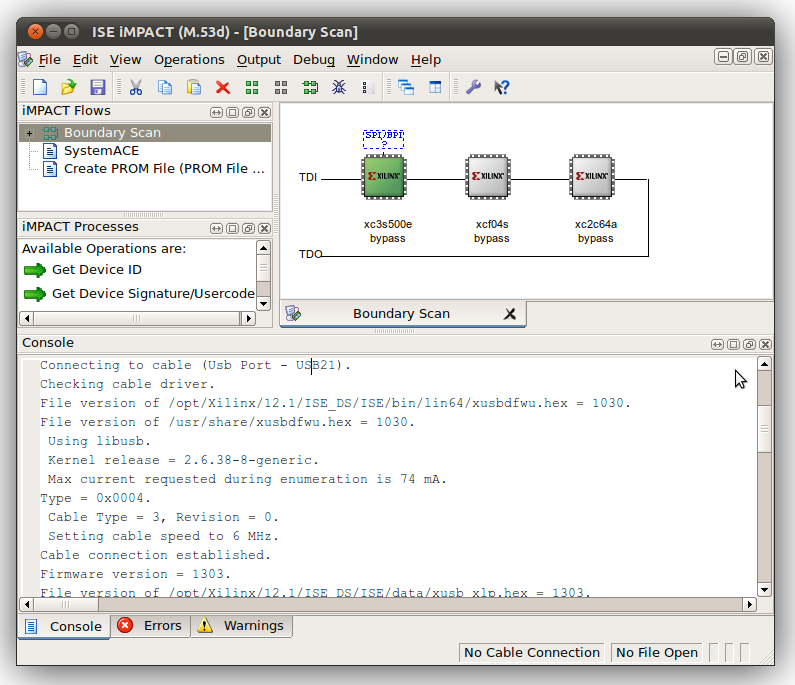The height and width of the screenshot is (685, 795).
Task: Open the View menu
Action: click(x=125, y=60)
